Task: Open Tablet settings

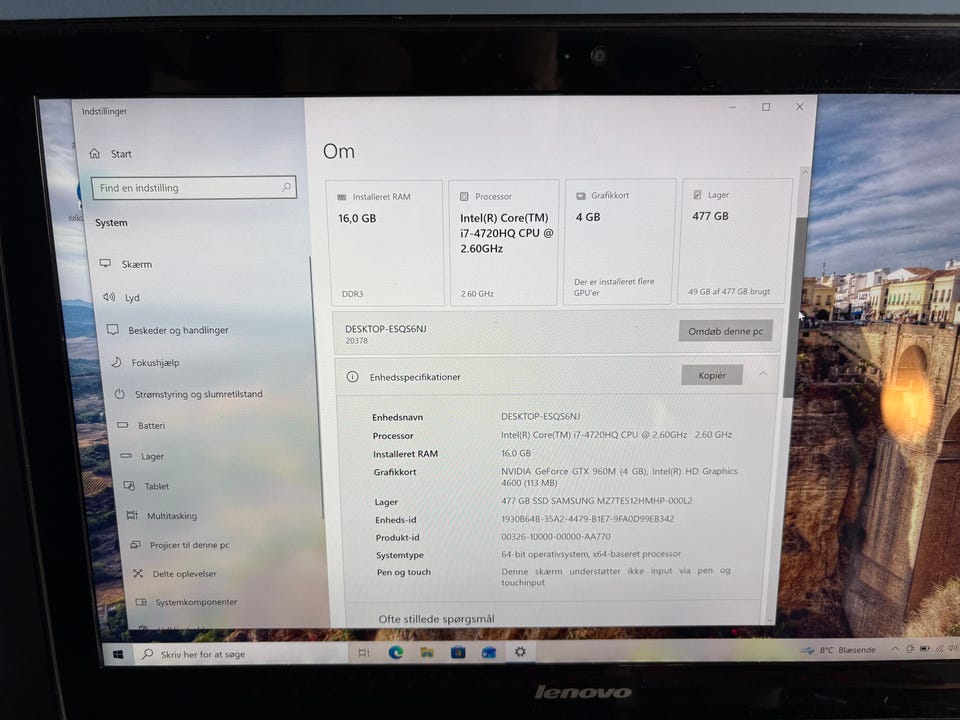Action: 146,486
